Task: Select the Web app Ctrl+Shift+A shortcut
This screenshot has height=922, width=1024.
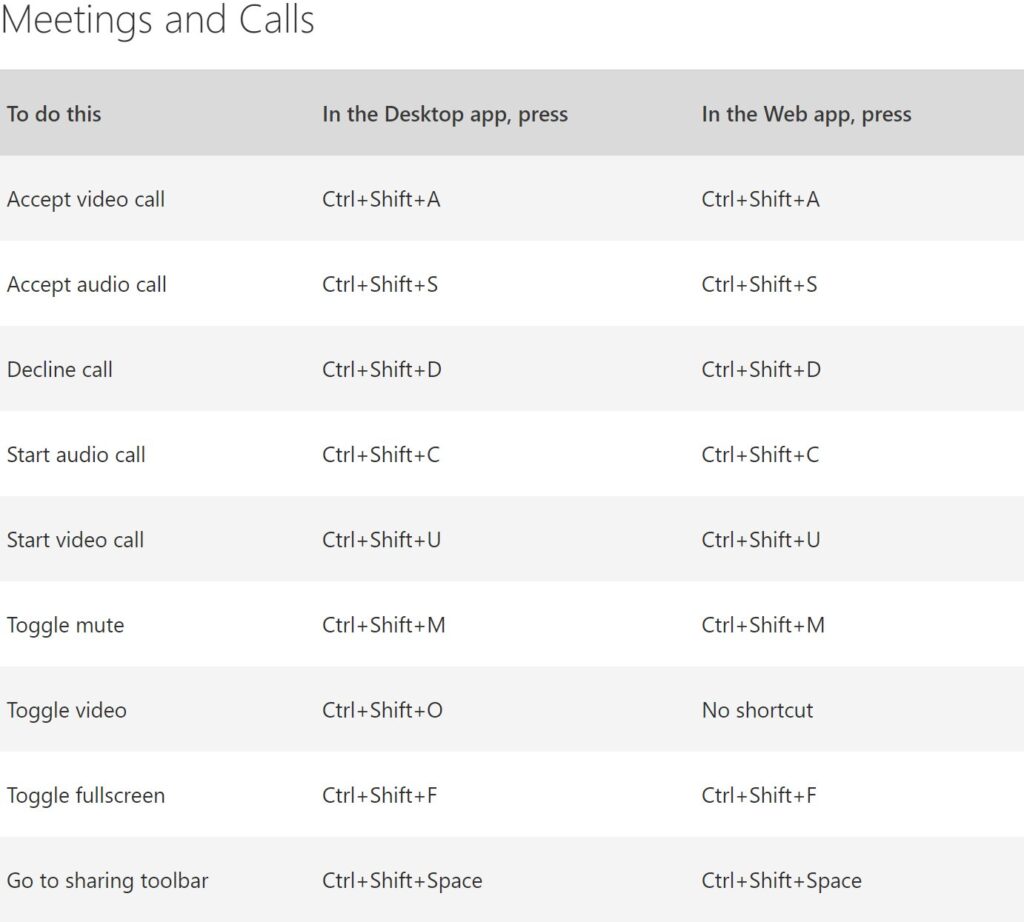Action: coord(760,199)
